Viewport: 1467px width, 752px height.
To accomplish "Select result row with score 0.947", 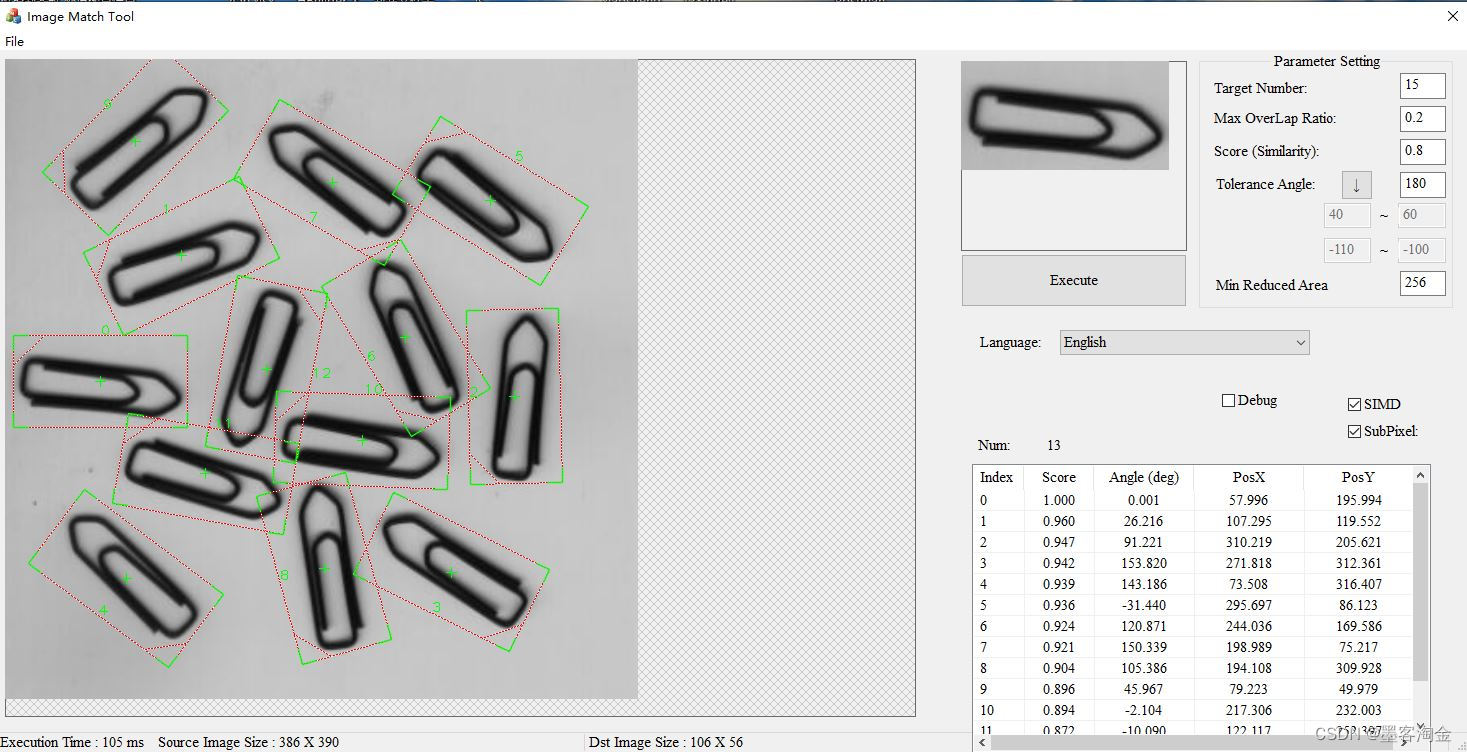I will pos(1193,542).
